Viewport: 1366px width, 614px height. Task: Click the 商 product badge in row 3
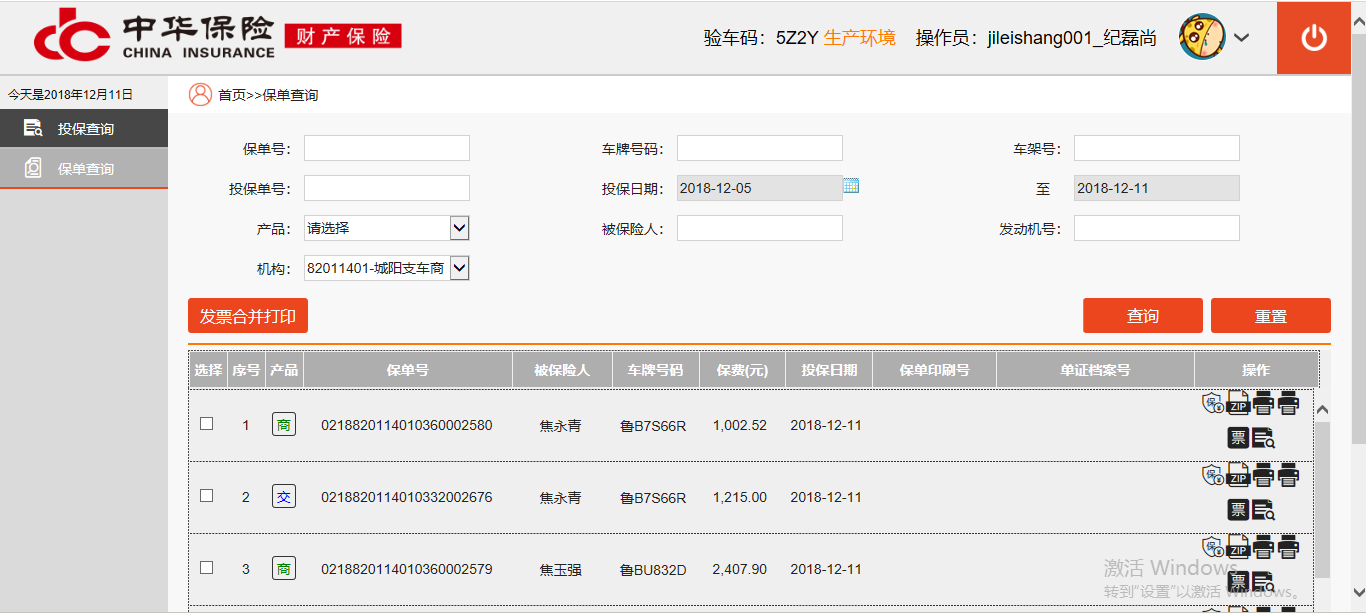click(284, 569)
